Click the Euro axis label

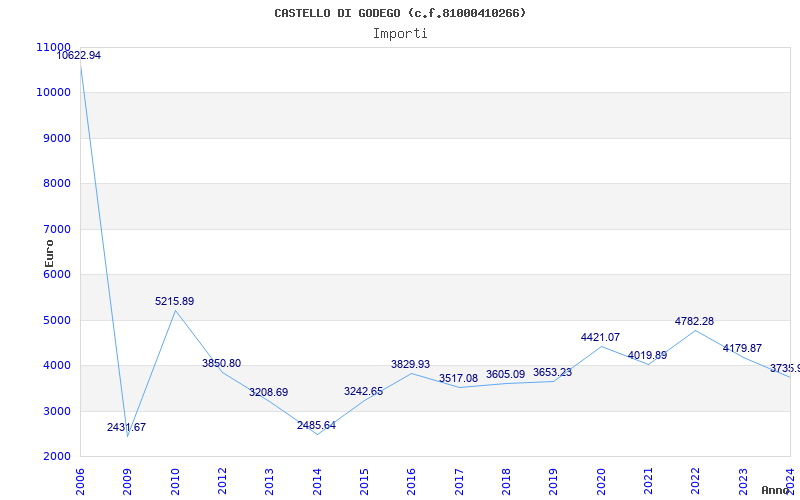point(49,254)
